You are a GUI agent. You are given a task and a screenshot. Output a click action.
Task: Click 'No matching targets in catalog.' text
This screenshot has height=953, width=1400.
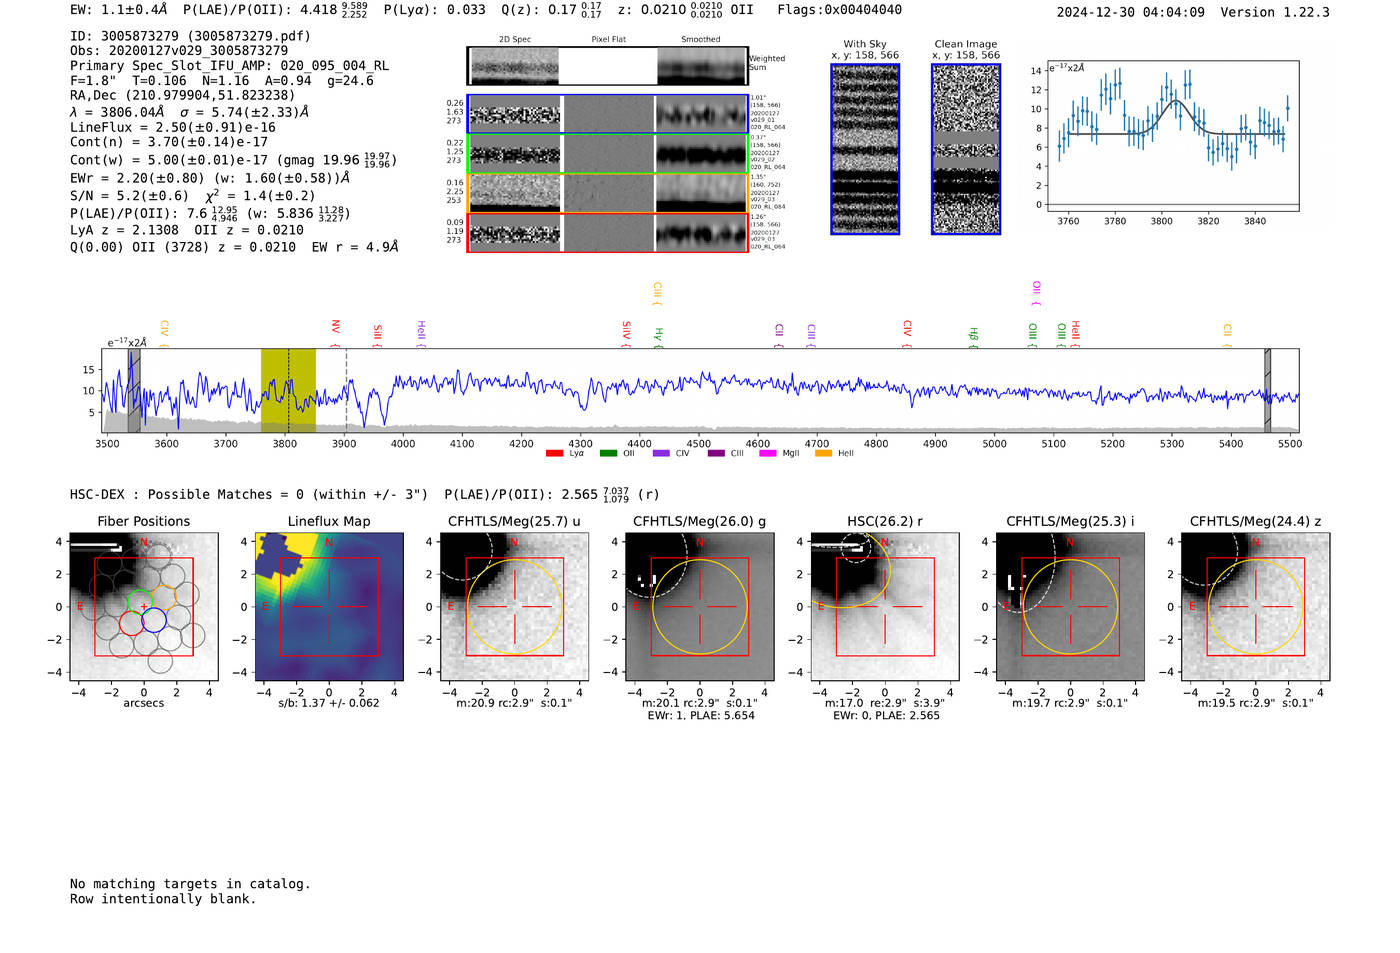click(x=190, y=884)
